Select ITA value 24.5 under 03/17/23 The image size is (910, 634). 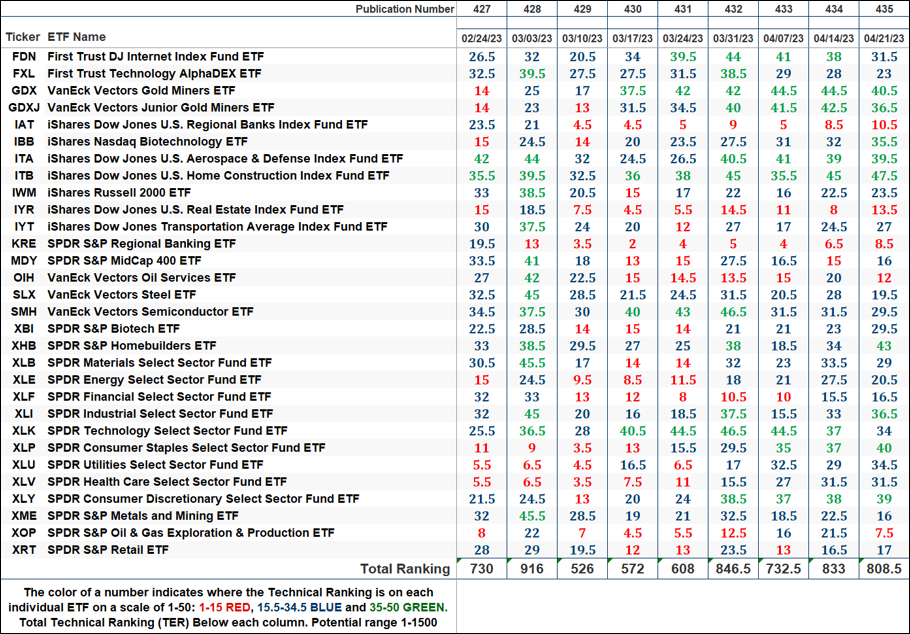coord(633,158)
